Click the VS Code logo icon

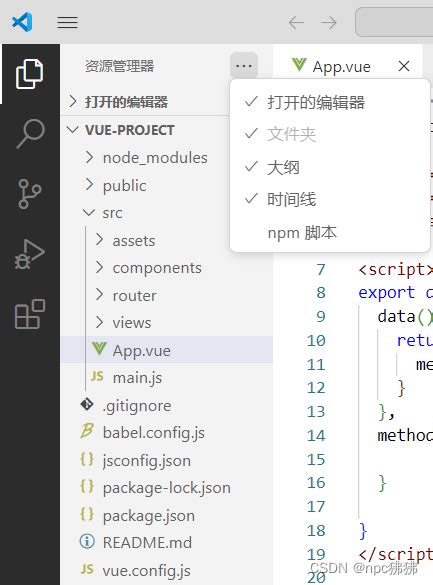click(22, 22)
